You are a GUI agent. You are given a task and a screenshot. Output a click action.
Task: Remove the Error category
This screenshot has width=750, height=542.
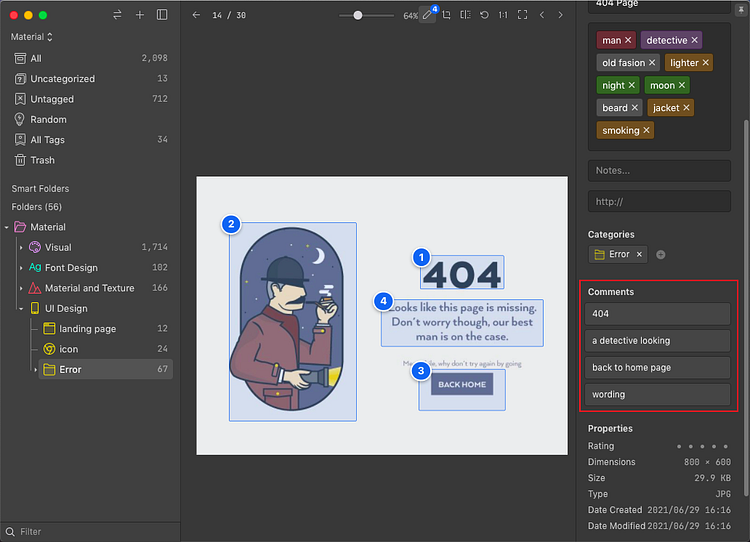(639, 254)
